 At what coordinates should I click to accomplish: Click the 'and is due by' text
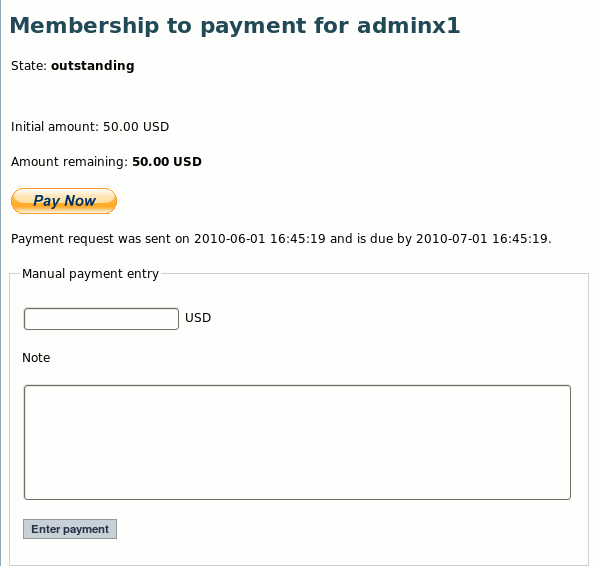point(371,239)
